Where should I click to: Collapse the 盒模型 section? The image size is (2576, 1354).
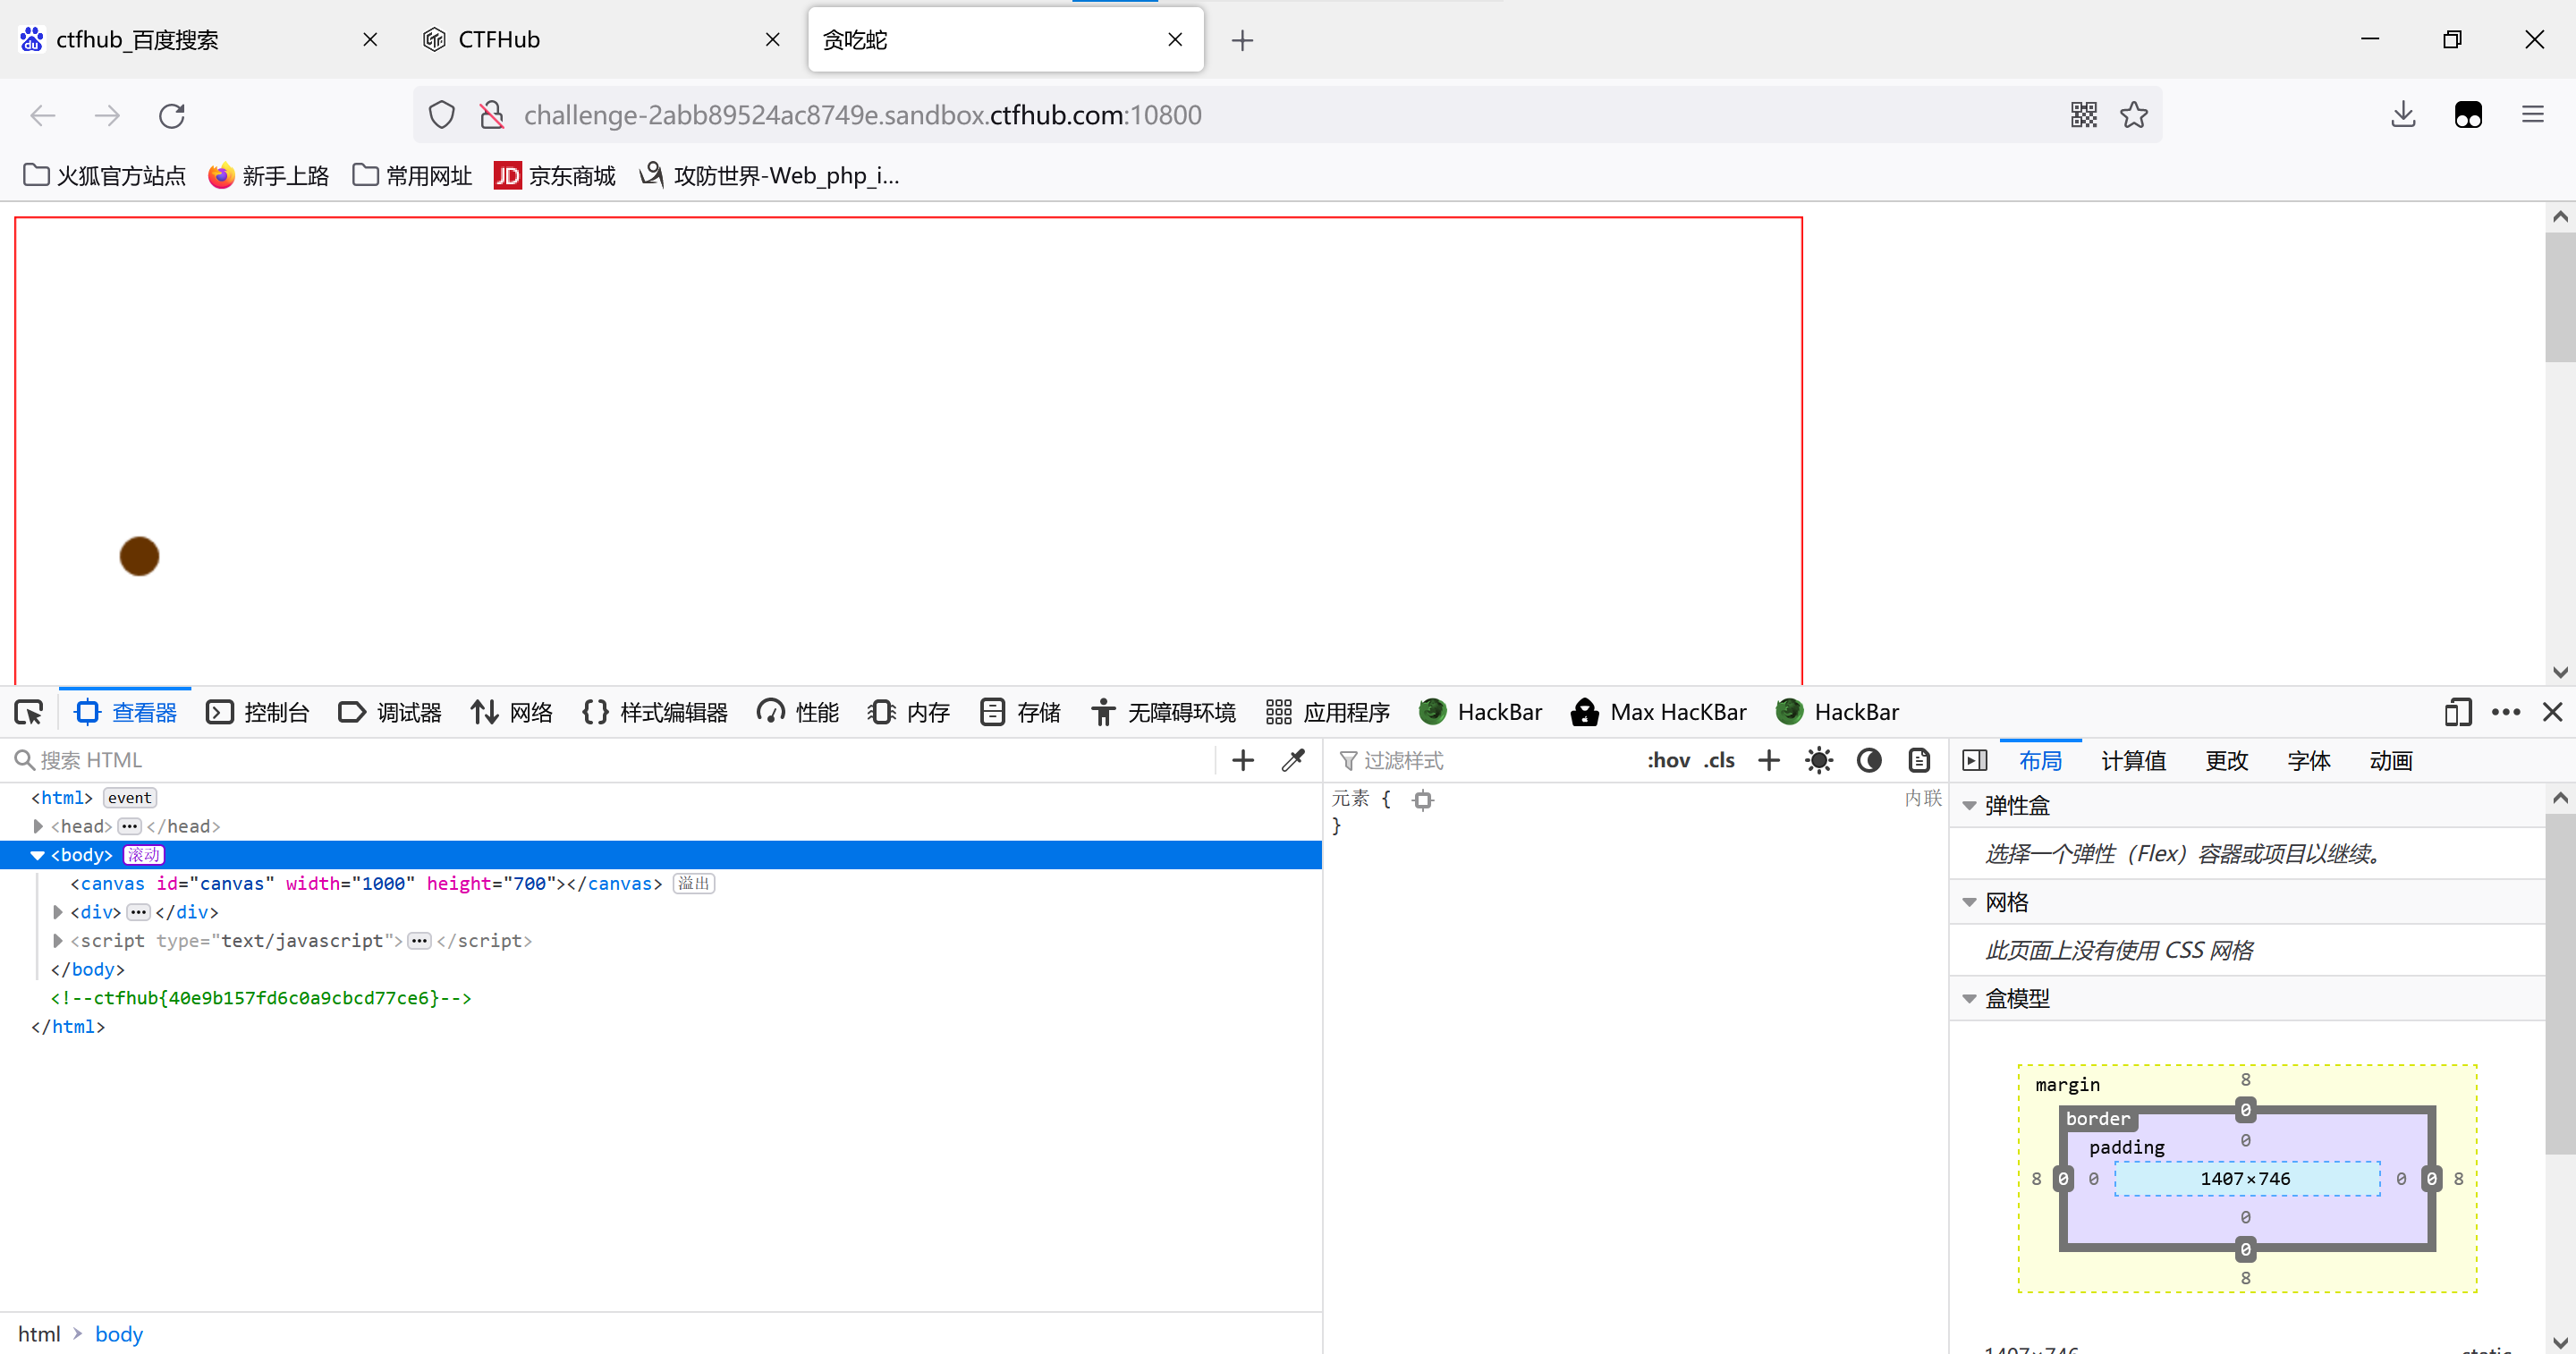click(x=1970, y=999)
